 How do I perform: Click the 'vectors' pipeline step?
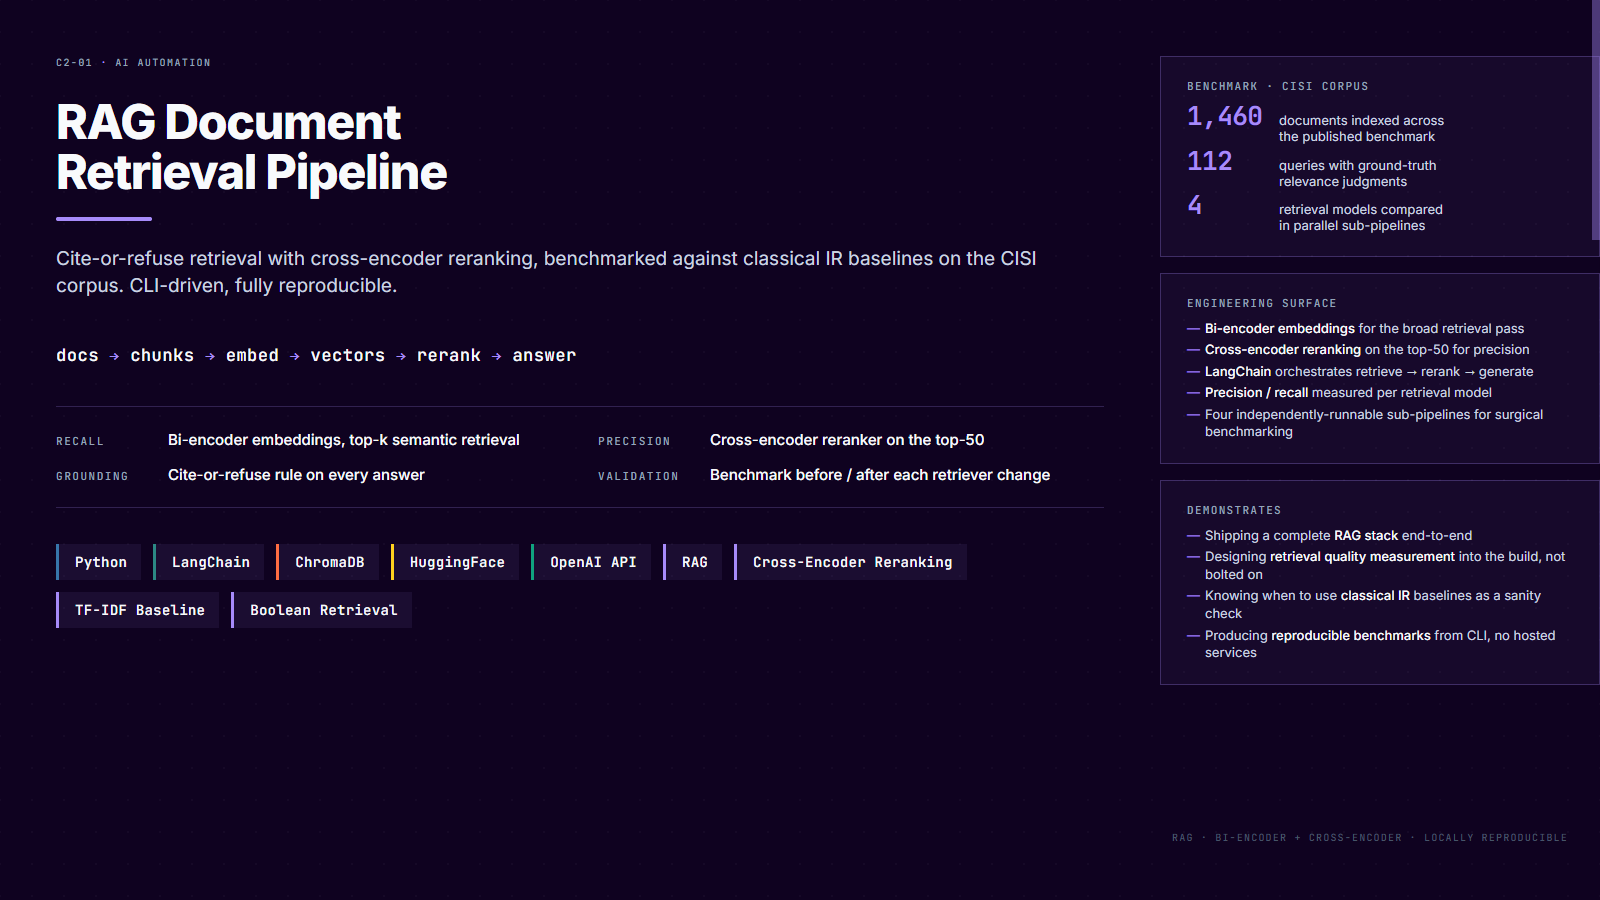tap(347, 355)
